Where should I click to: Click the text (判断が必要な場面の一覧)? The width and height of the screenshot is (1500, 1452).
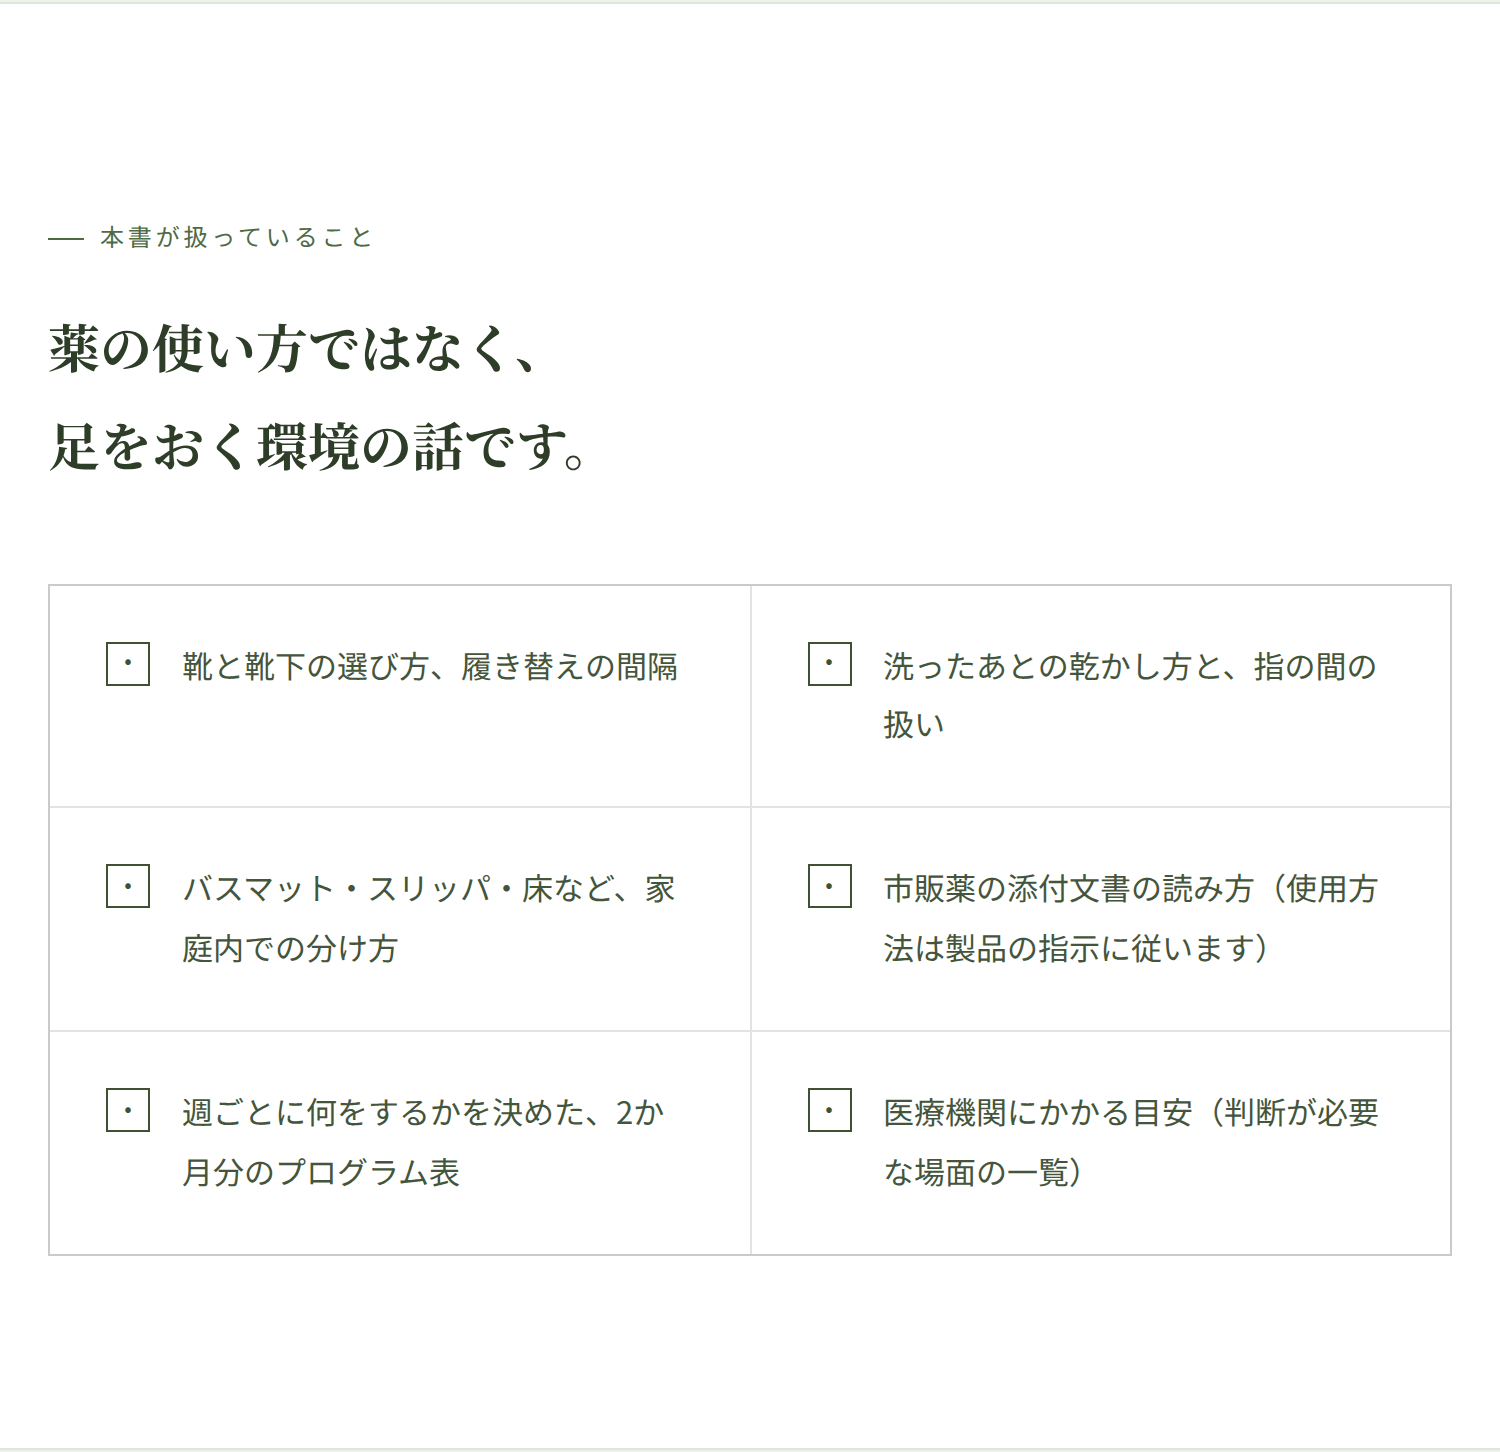coord(1131,1143)
